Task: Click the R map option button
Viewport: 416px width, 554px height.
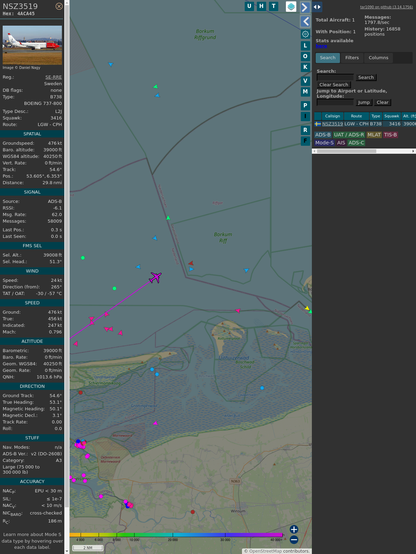Action: [305, 130]
